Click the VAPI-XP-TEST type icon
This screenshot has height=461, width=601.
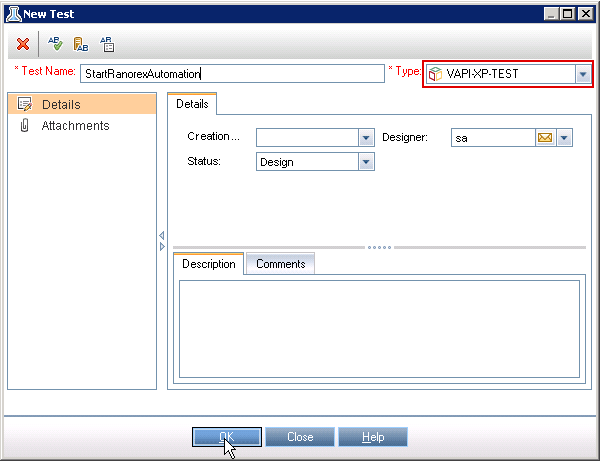(435, 74)
